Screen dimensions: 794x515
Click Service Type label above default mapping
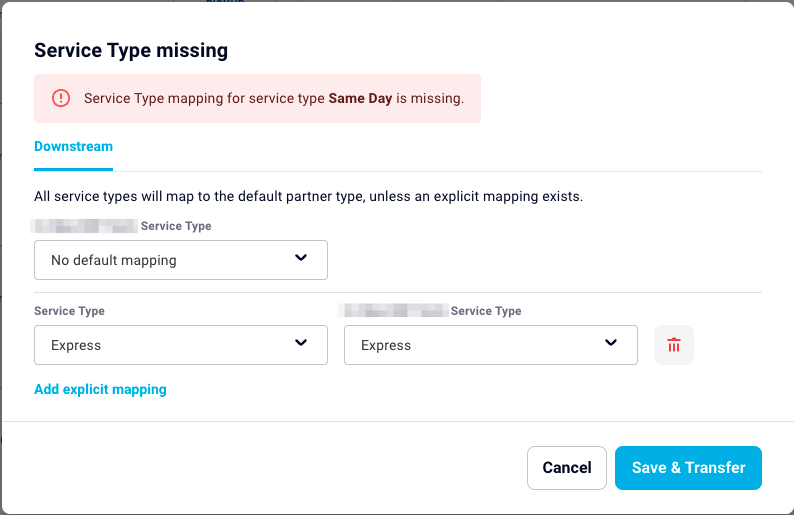pos(176,226)
